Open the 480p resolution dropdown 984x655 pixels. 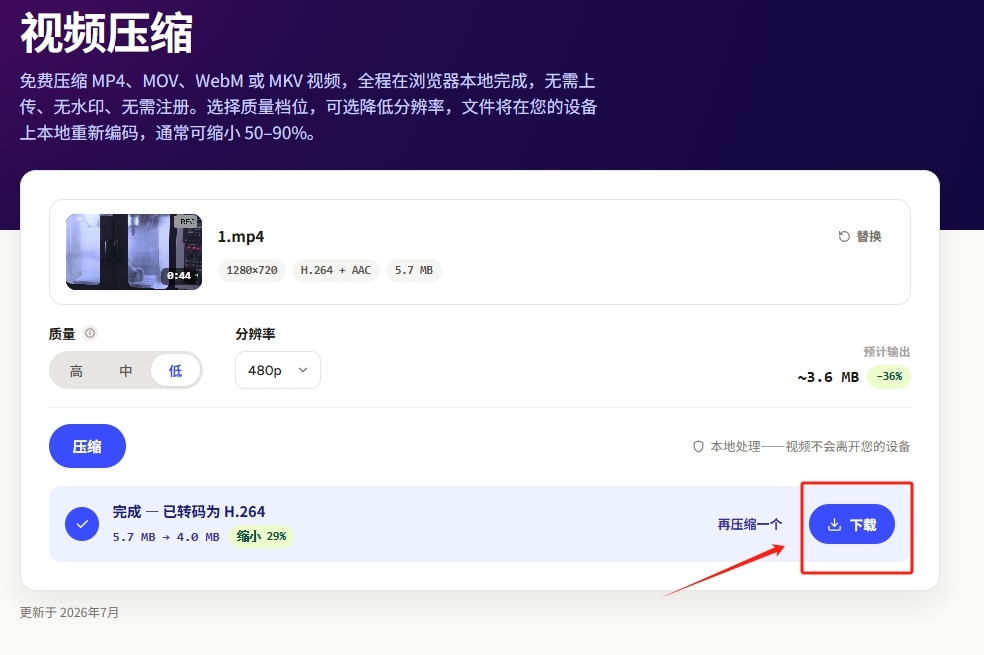[x=278, y=370]
